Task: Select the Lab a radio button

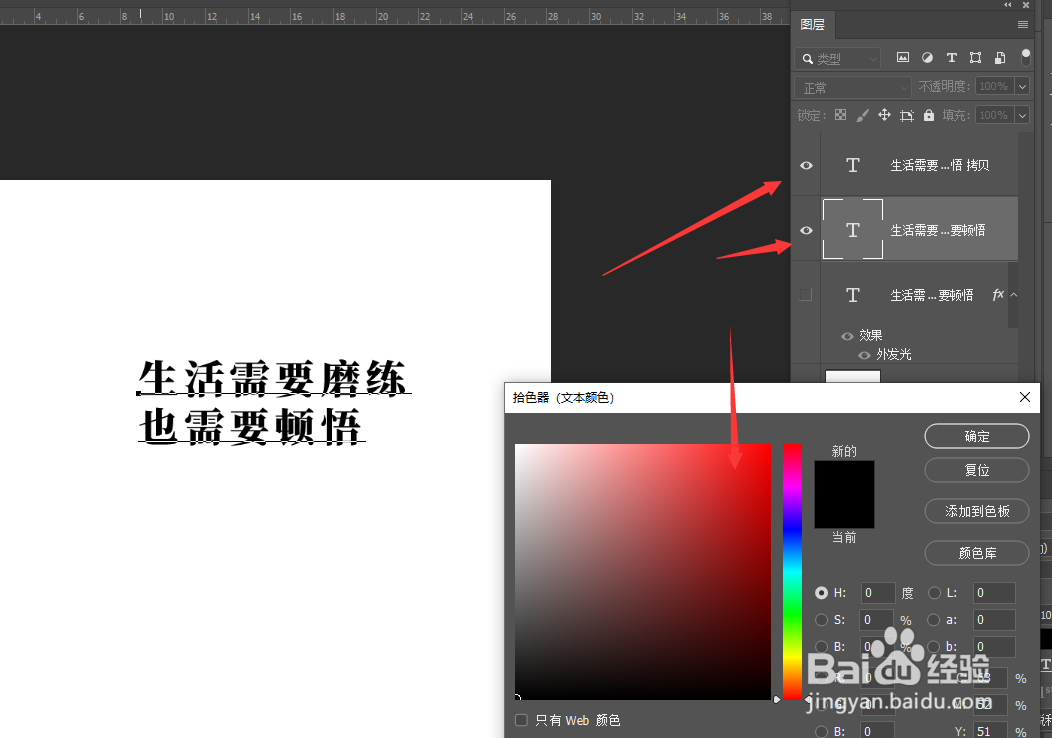Action: (x=934, y=620)
